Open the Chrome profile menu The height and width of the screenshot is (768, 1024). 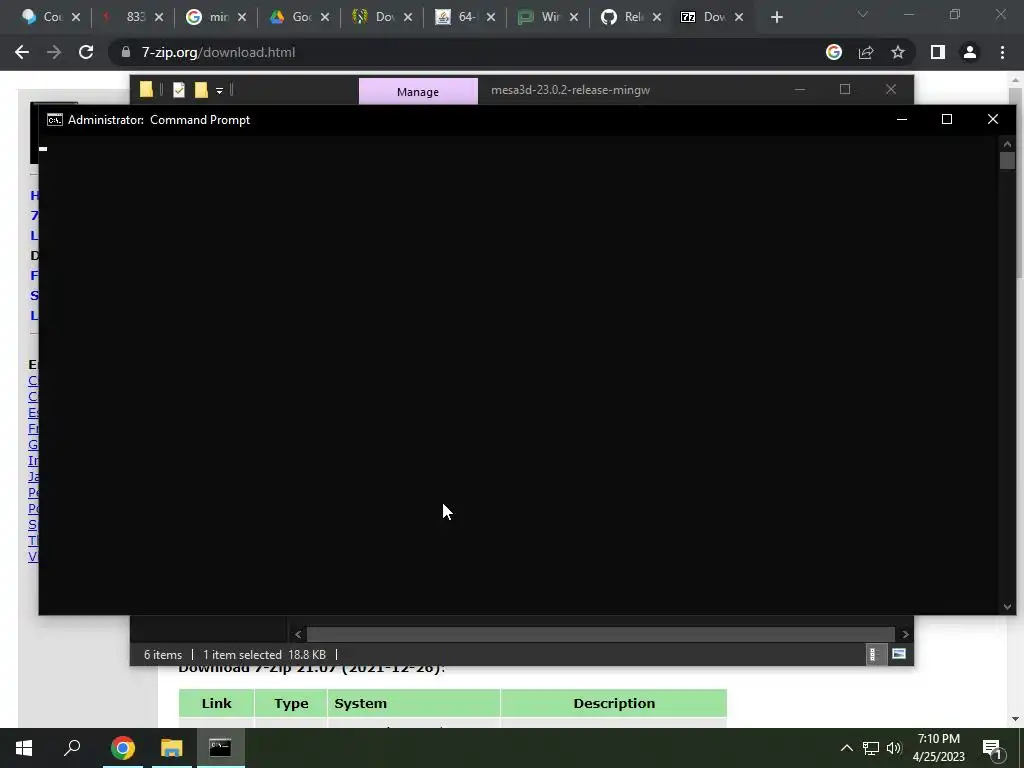pos(970,52)
